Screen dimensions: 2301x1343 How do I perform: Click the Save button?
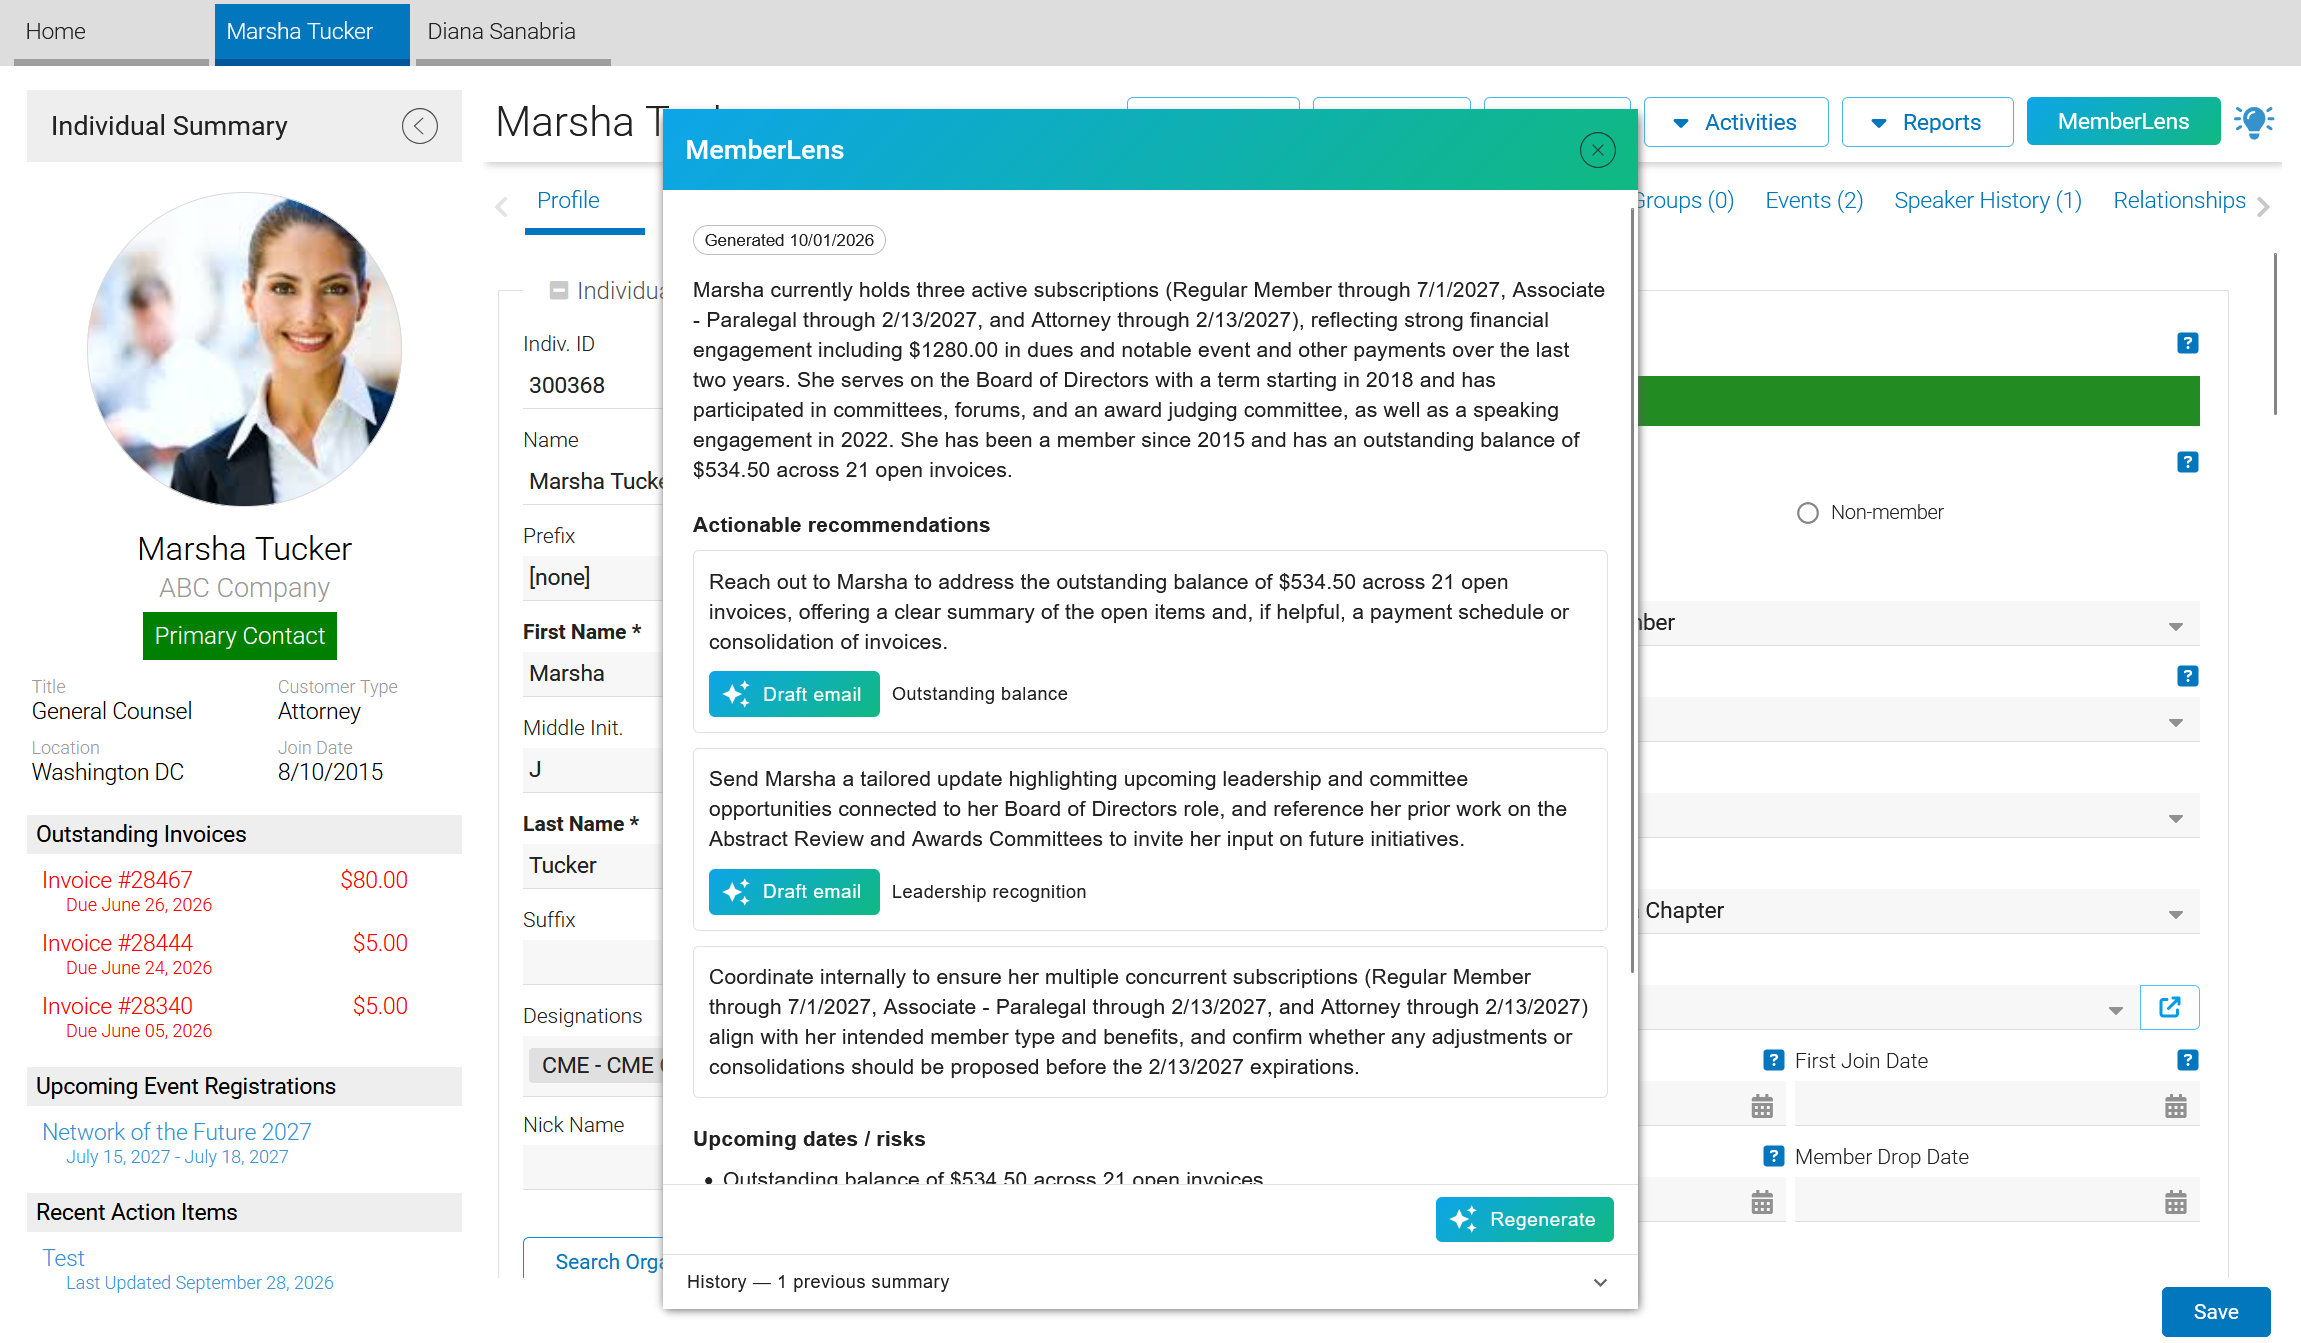tap(2215, 1312)
